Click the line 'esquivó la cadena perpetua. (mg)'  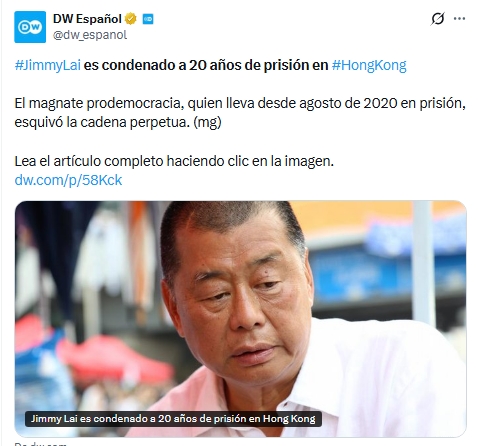point(118,122)
